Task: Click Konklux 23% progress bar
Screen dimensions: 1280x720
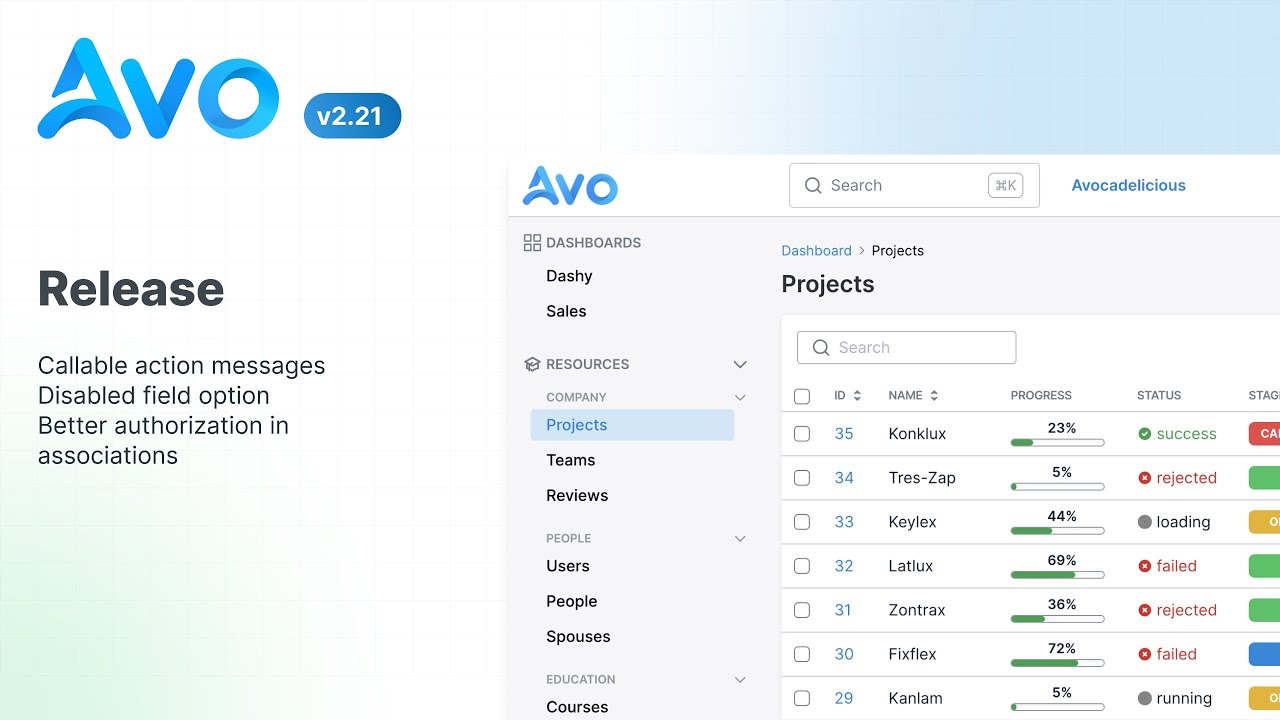Action: point(1058,442)
